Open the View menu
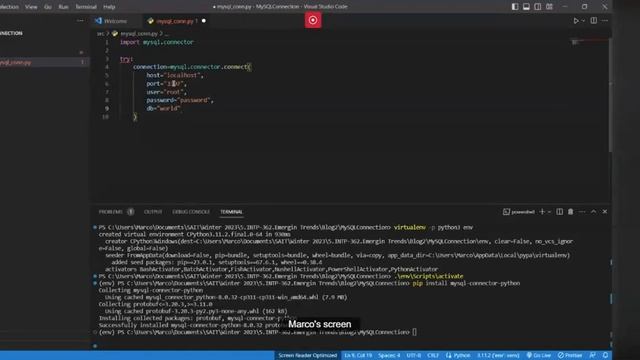This screenshot has width=640, height=360. (x=31, y=7)
